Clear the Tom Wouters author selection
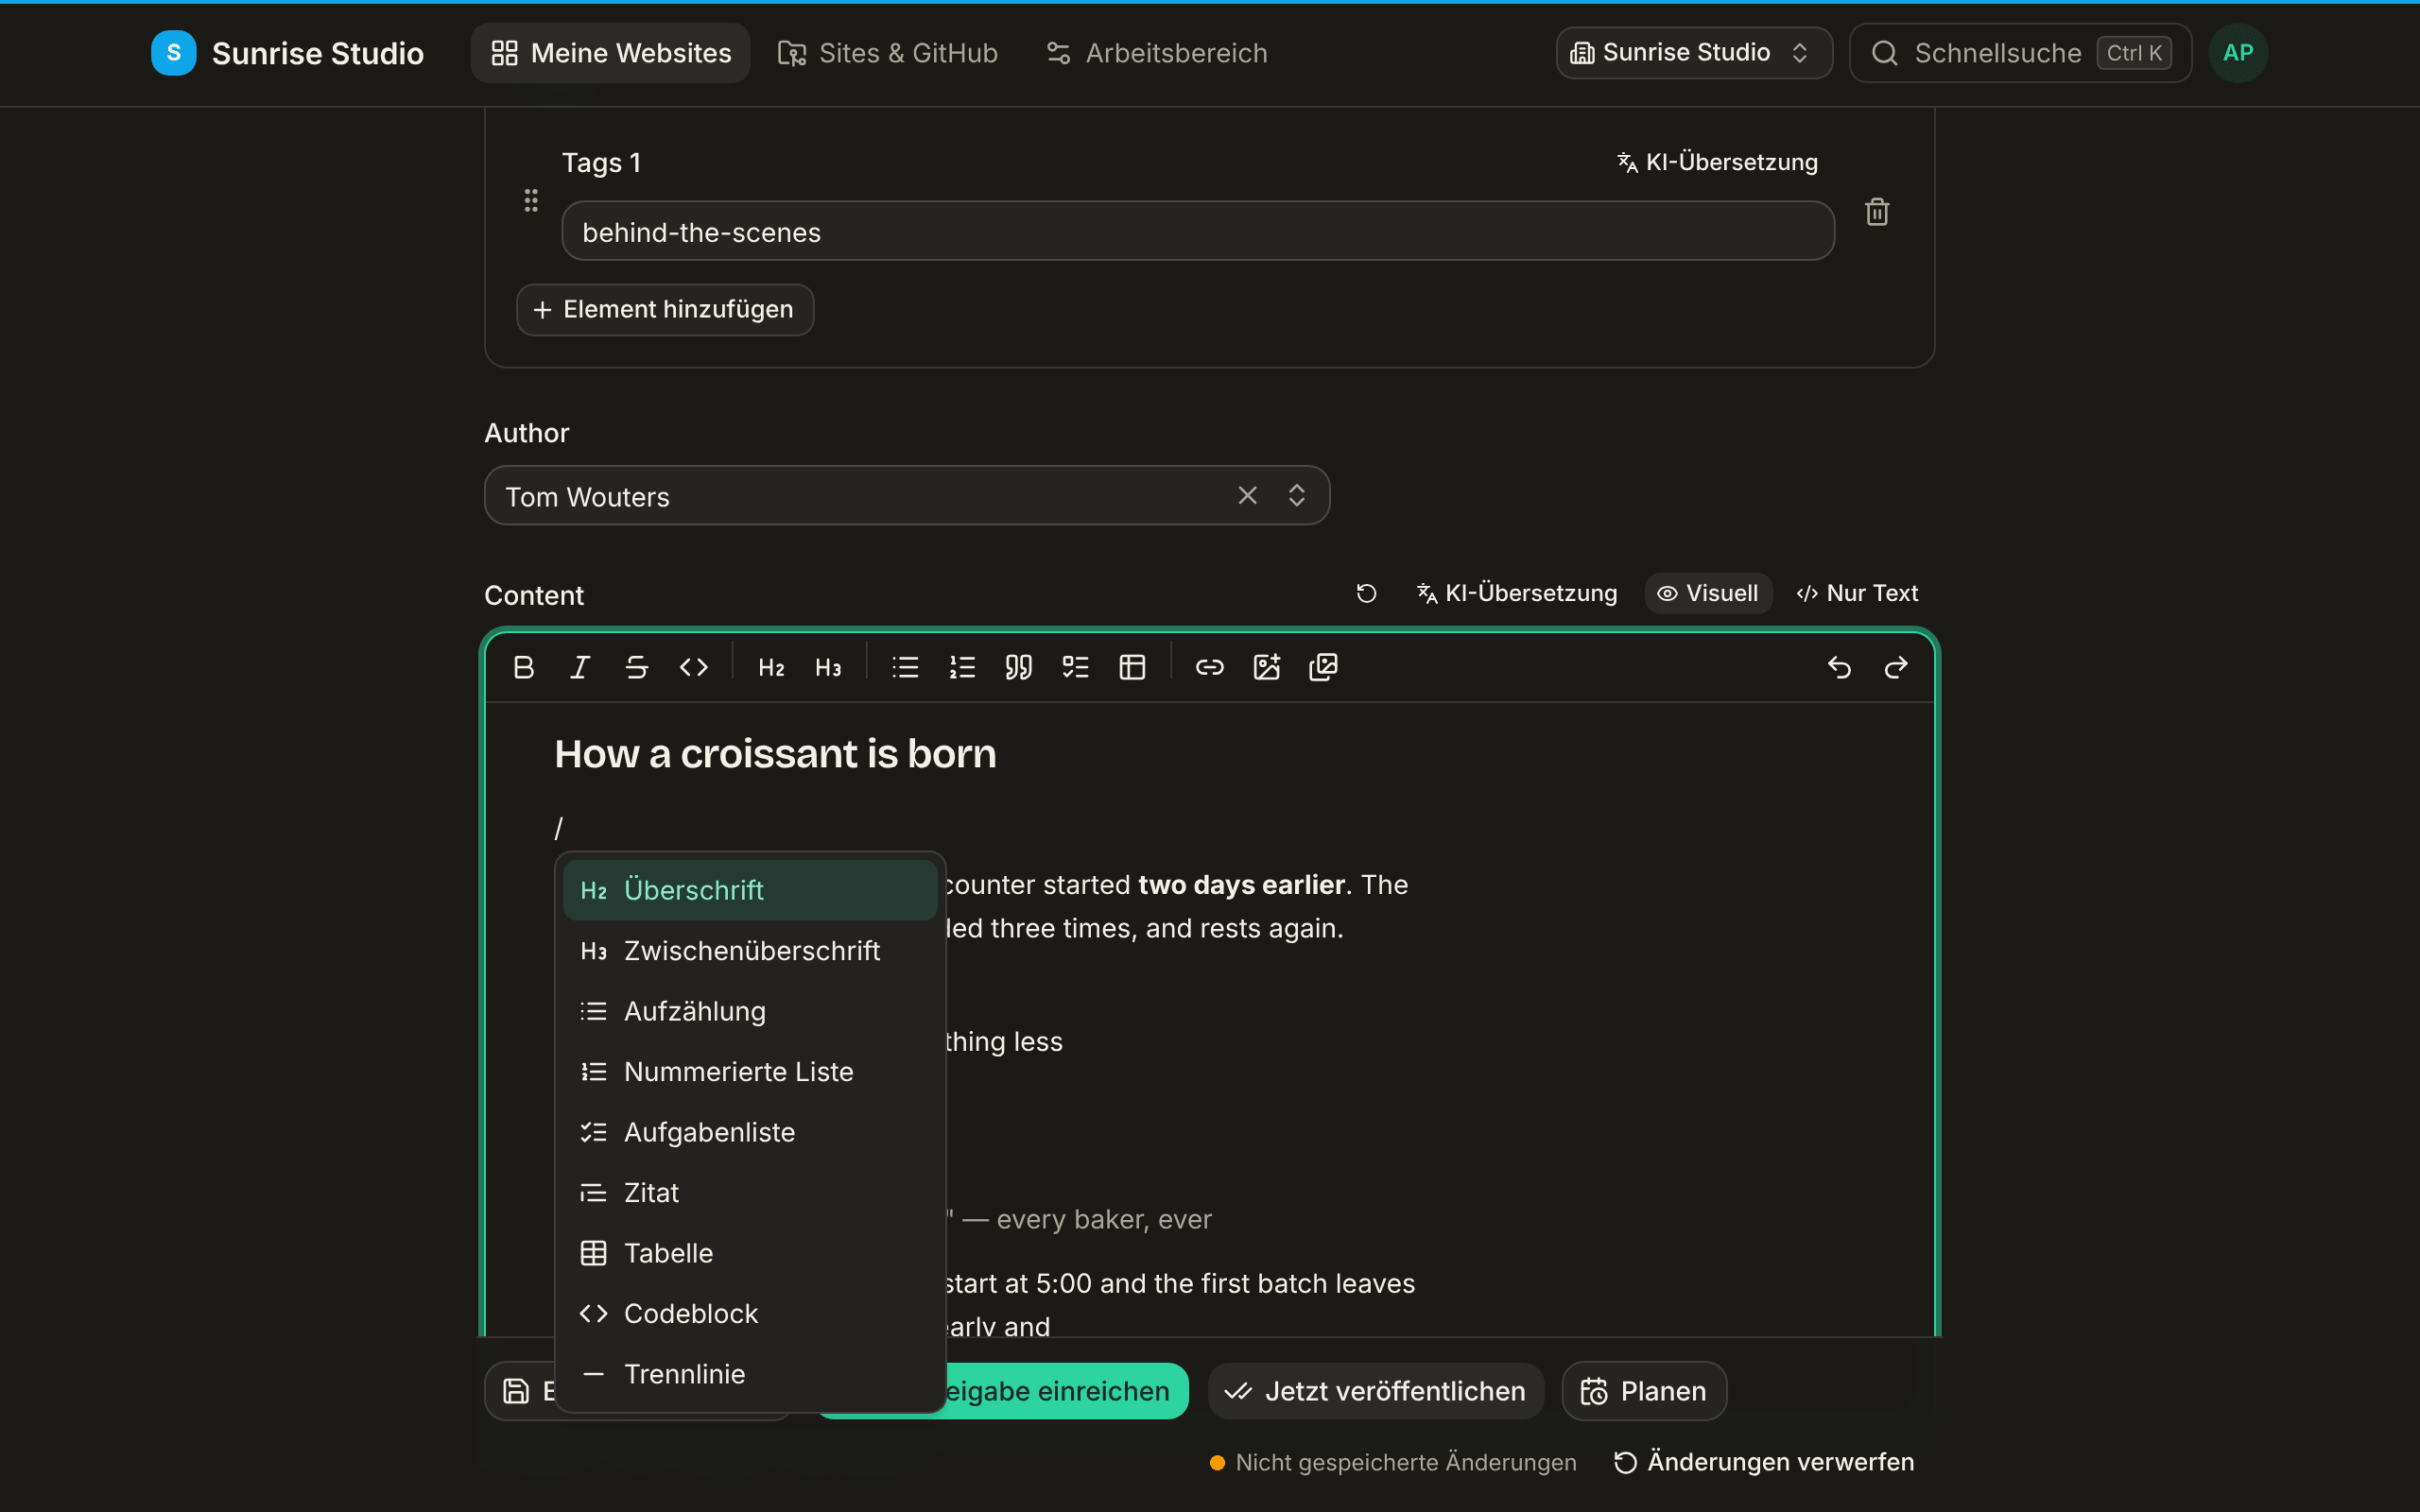The image size is (2420, 1512). coord(1247,495)
